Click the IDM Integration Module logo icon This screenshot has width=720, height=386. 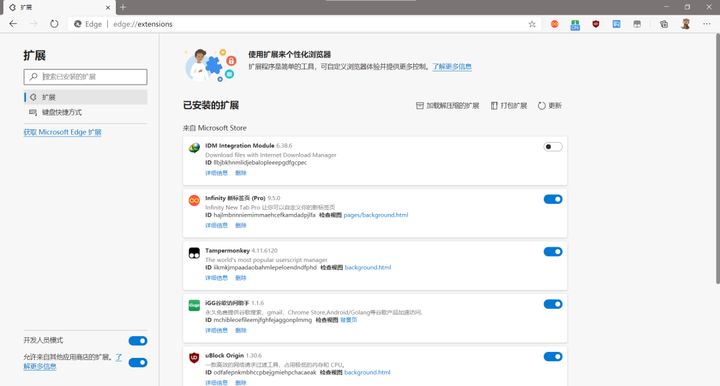(x=194, y=148)
